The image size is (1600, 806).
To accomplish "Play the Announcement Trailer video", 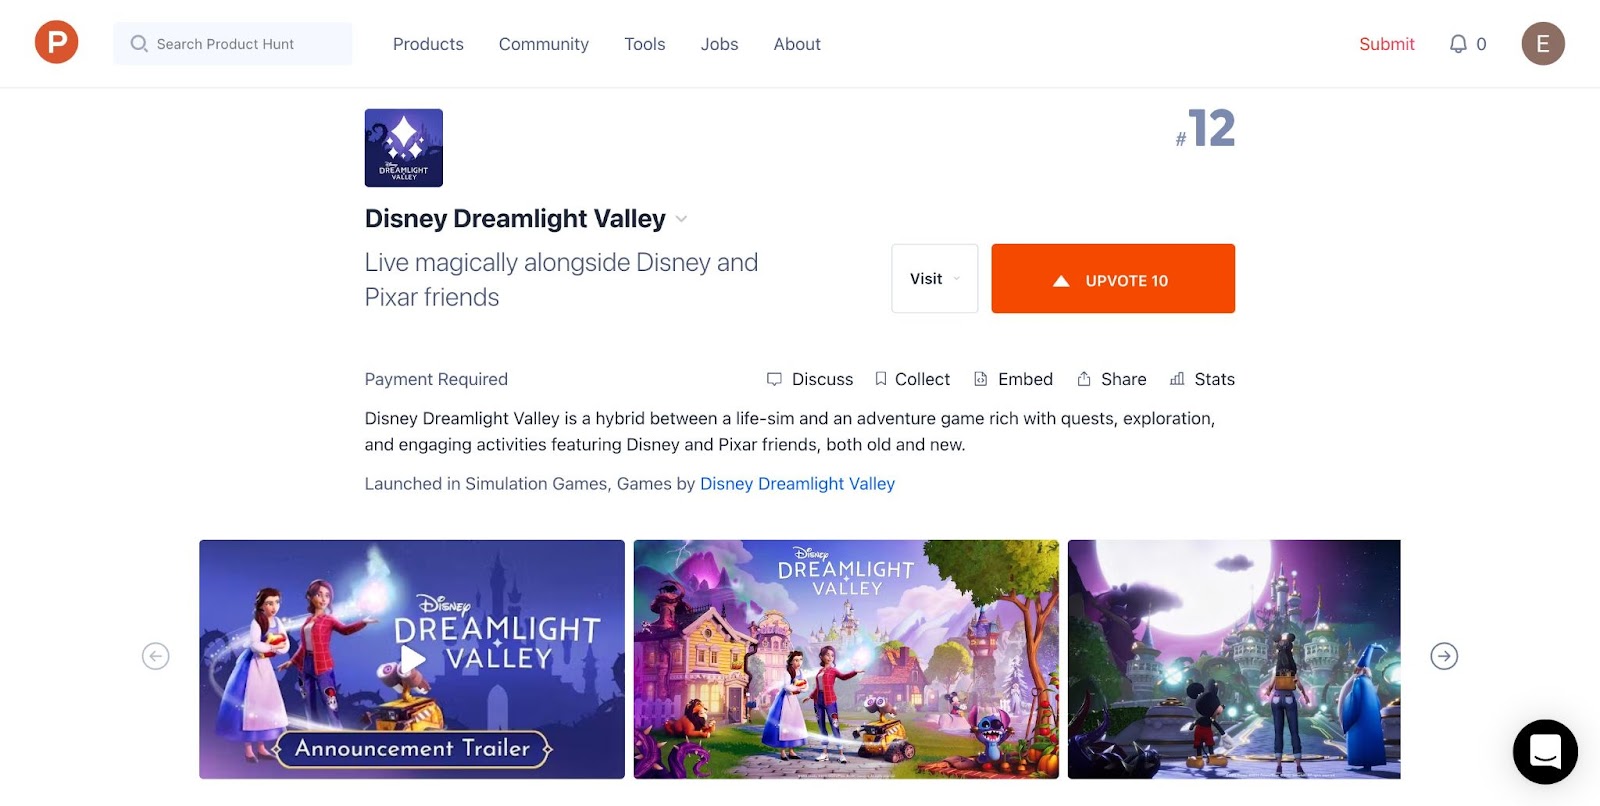I will (412, 659).
